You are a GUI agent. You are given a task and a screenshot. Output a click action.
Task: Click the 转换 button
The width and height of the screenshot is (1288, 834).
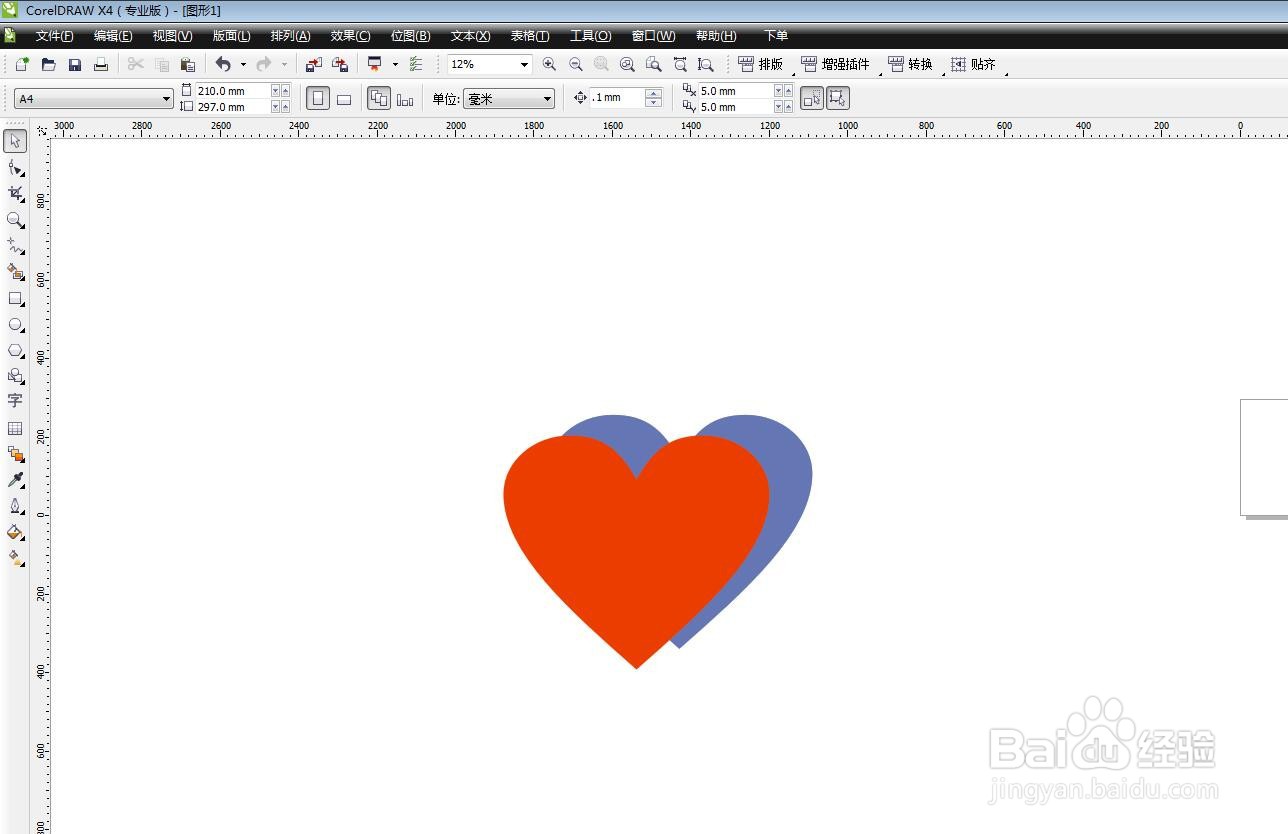coord(910,64)
